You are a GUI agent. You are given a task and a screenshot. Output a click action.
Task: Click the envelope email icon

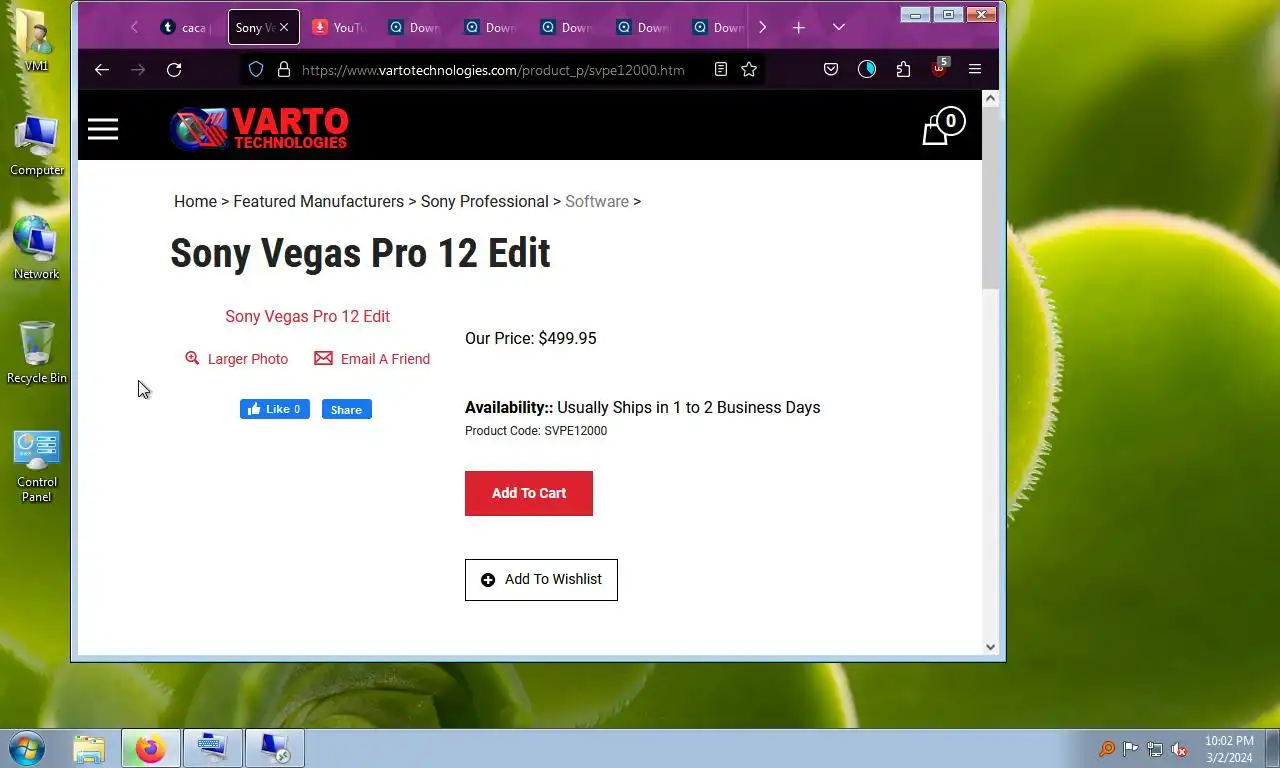pos(323,358)
